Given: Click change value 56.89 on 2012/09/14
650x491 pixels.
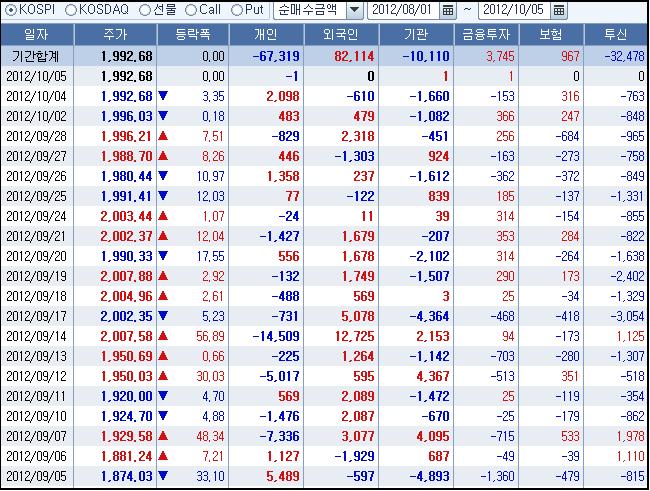Looking at the screenshot, I should coord(210,336).
